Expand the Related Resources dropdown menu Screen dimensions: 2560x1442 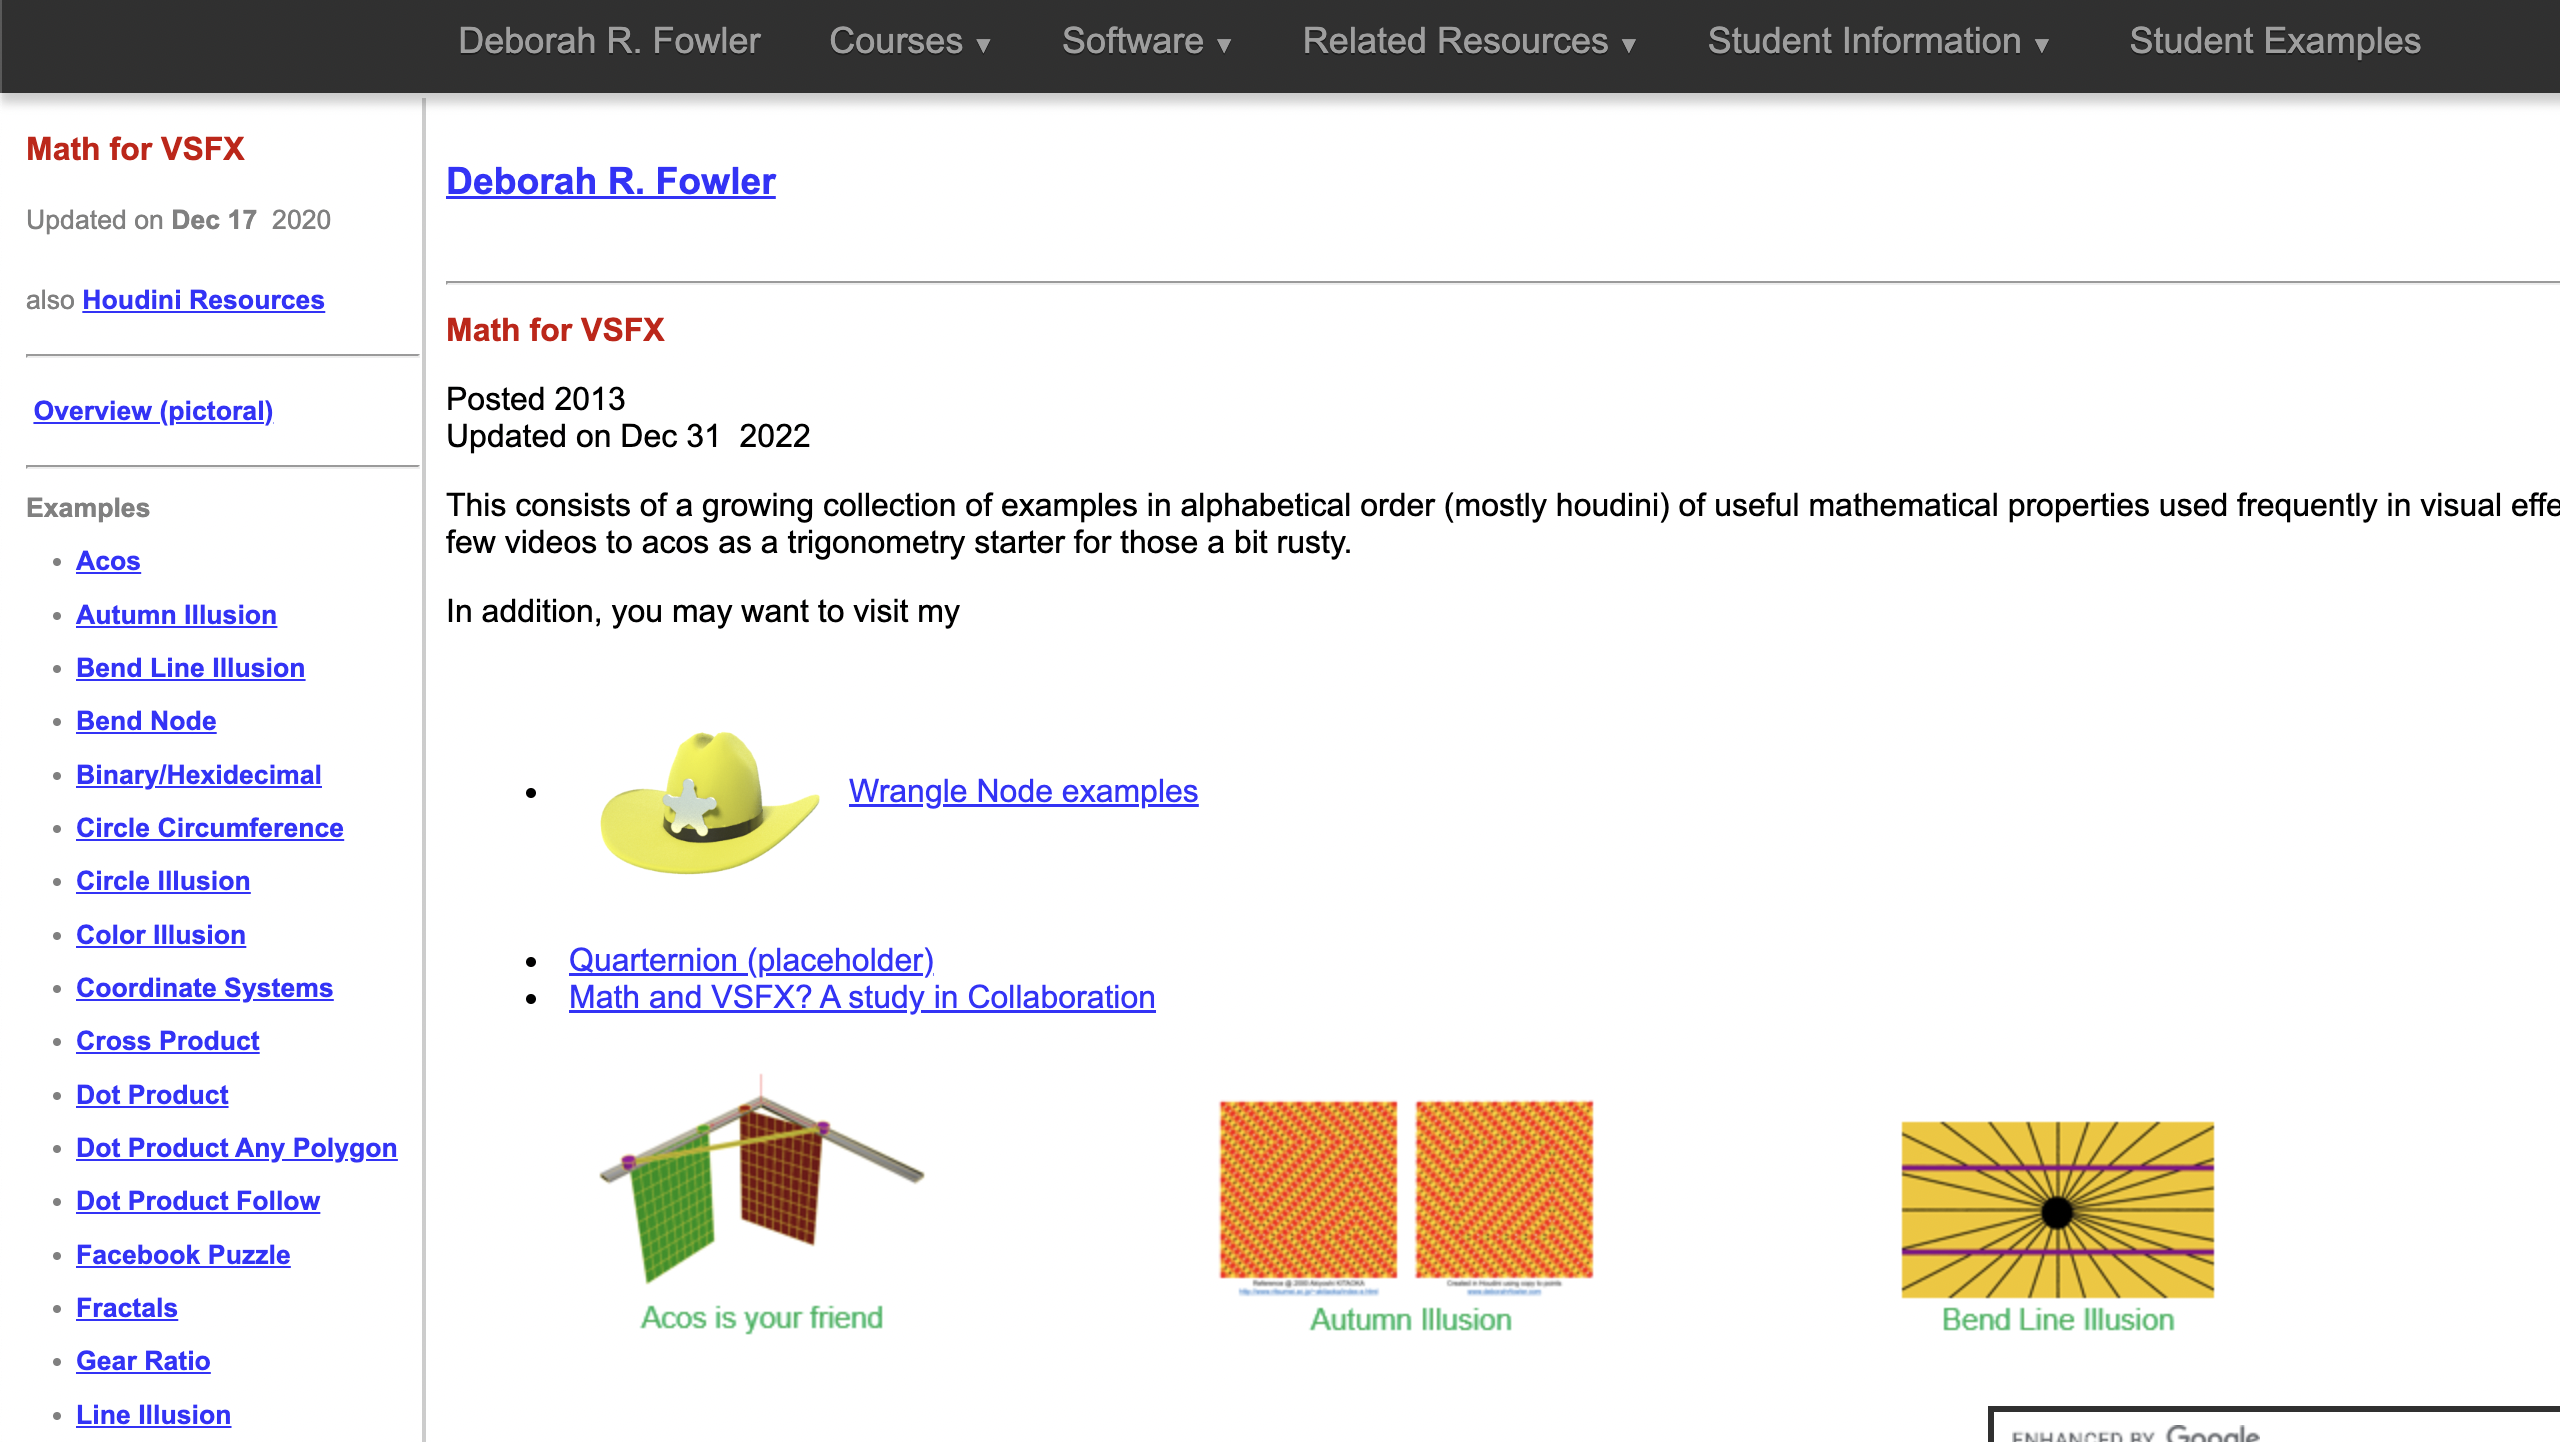[1468, 42]
